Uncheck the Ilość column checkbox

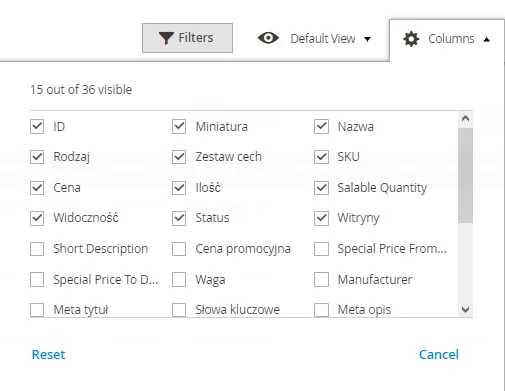point(179,188)
